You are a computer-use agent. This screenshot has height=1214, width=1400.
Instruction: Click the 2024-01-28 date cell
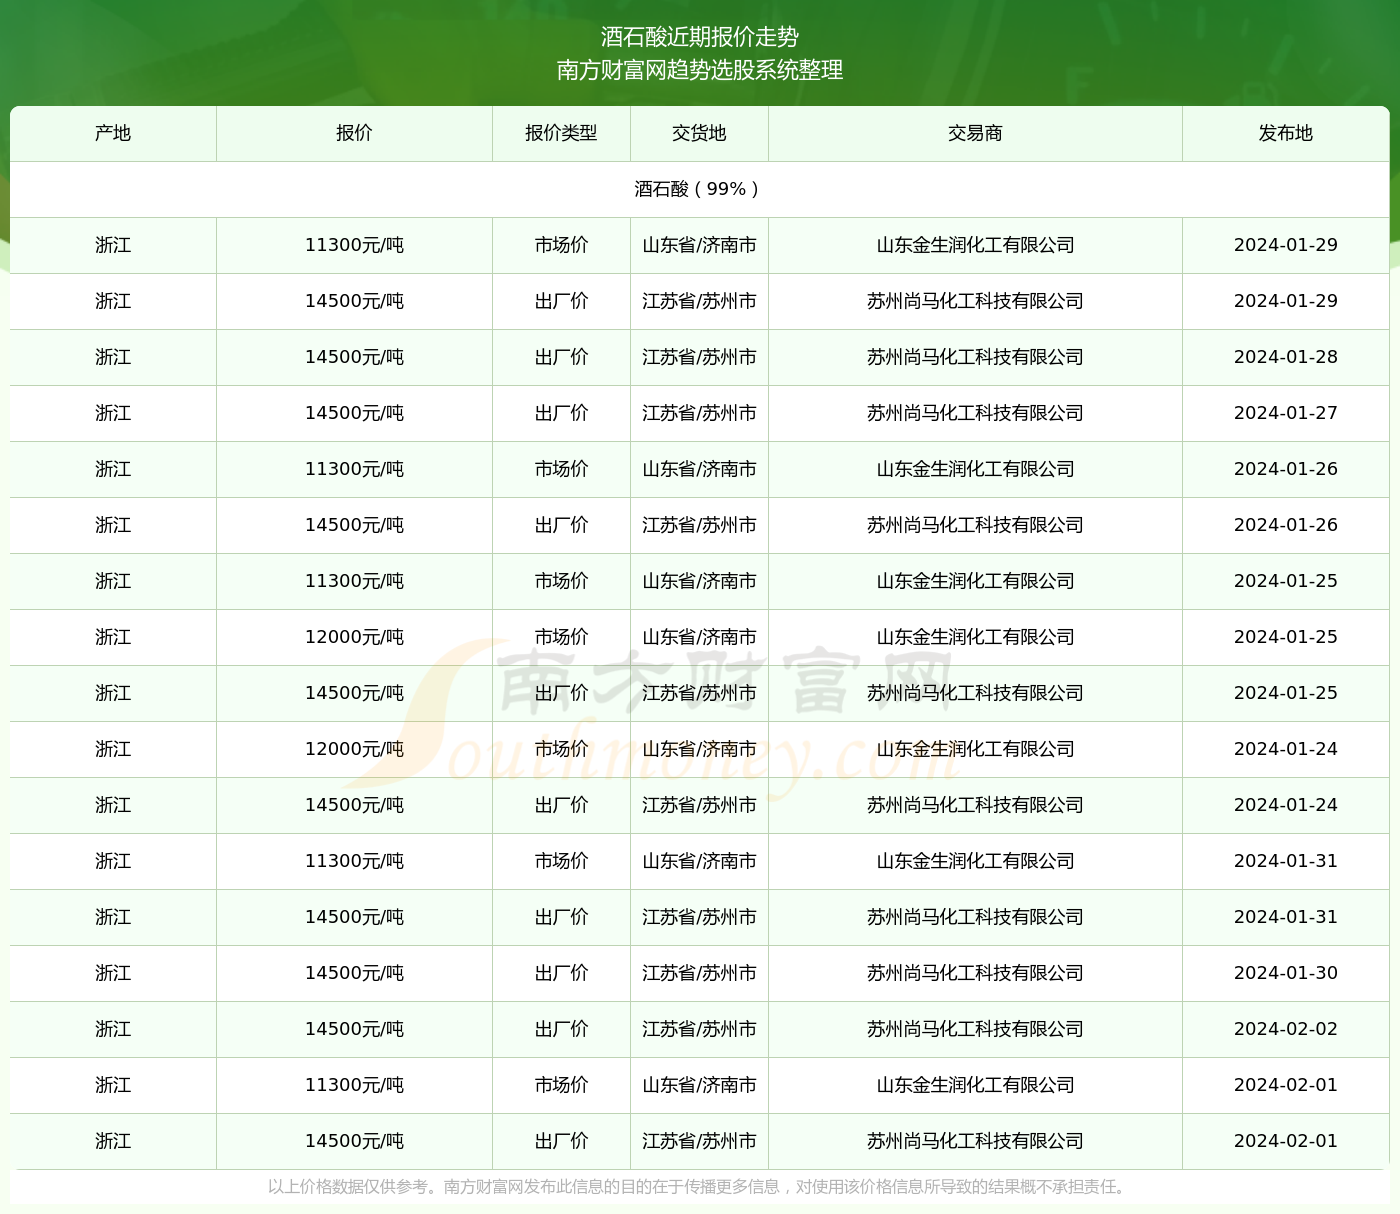pyautogui.click(x=1285, y=357)
